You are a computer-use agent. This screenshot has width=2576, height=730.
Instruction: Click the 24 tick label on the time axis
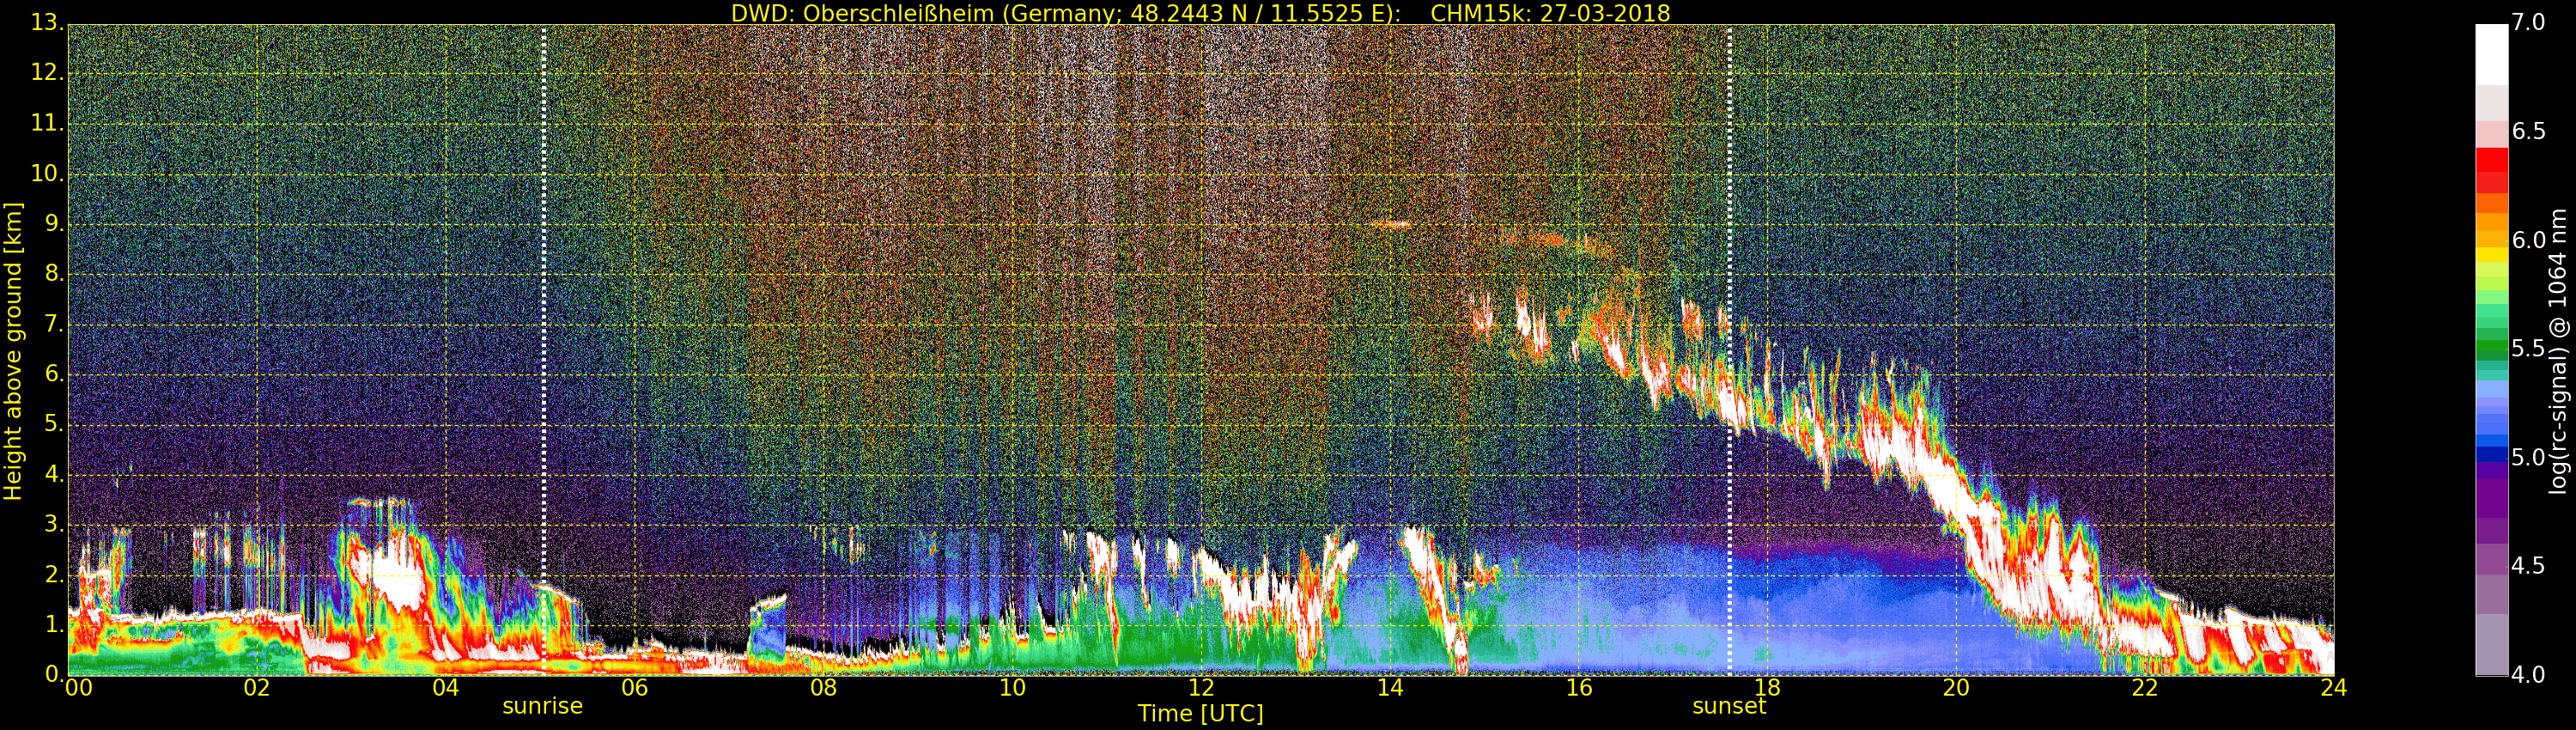tap(2333, 688)
